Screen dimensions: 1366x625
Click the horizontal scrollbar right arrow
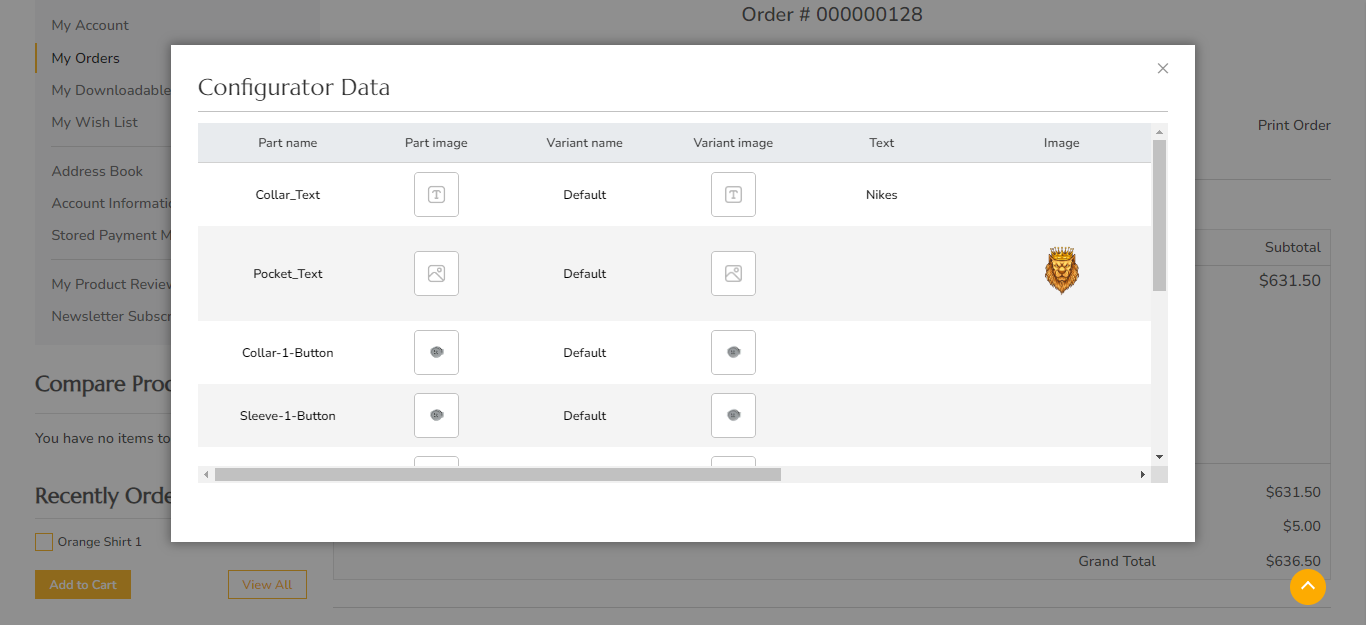(x=1143, y=474)
